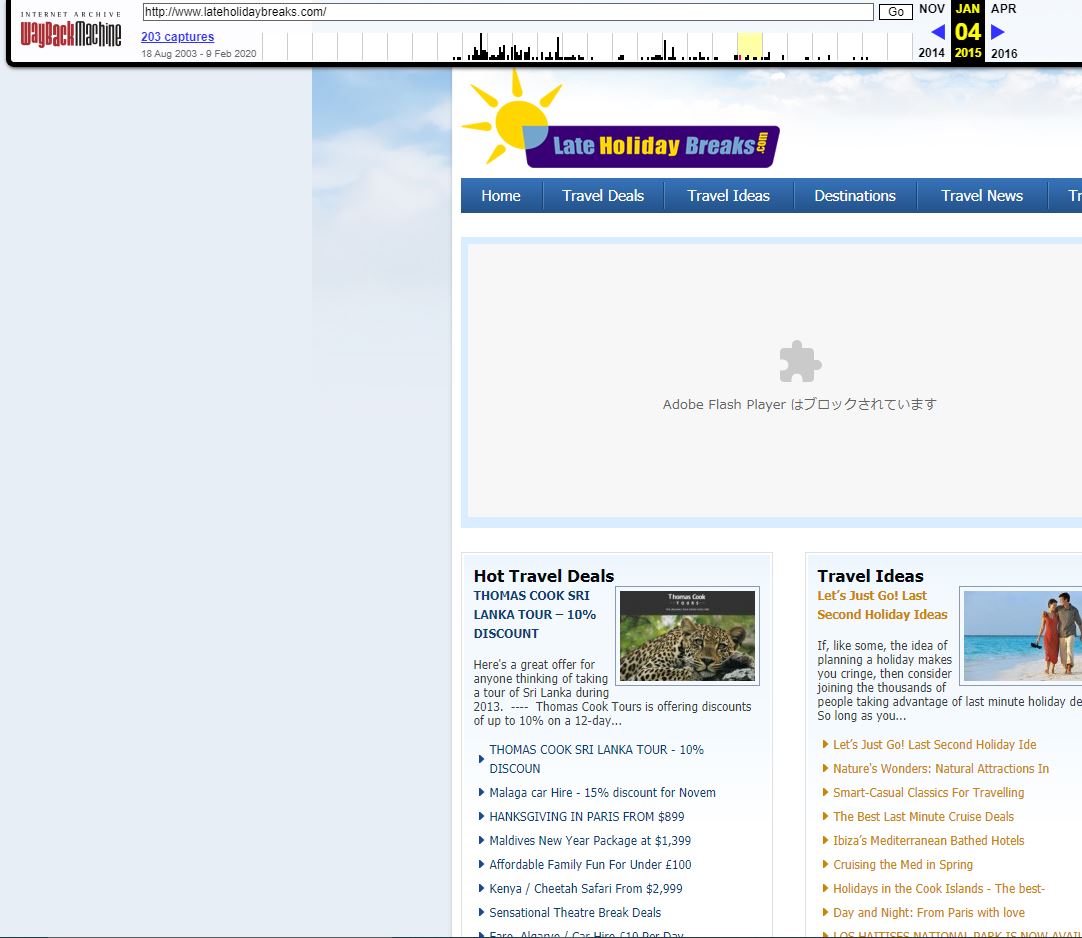Click arrow bullet beside Malaga car Hire
The height and width of the screenshot is (938, 1082).
click(x=482, y=793)
